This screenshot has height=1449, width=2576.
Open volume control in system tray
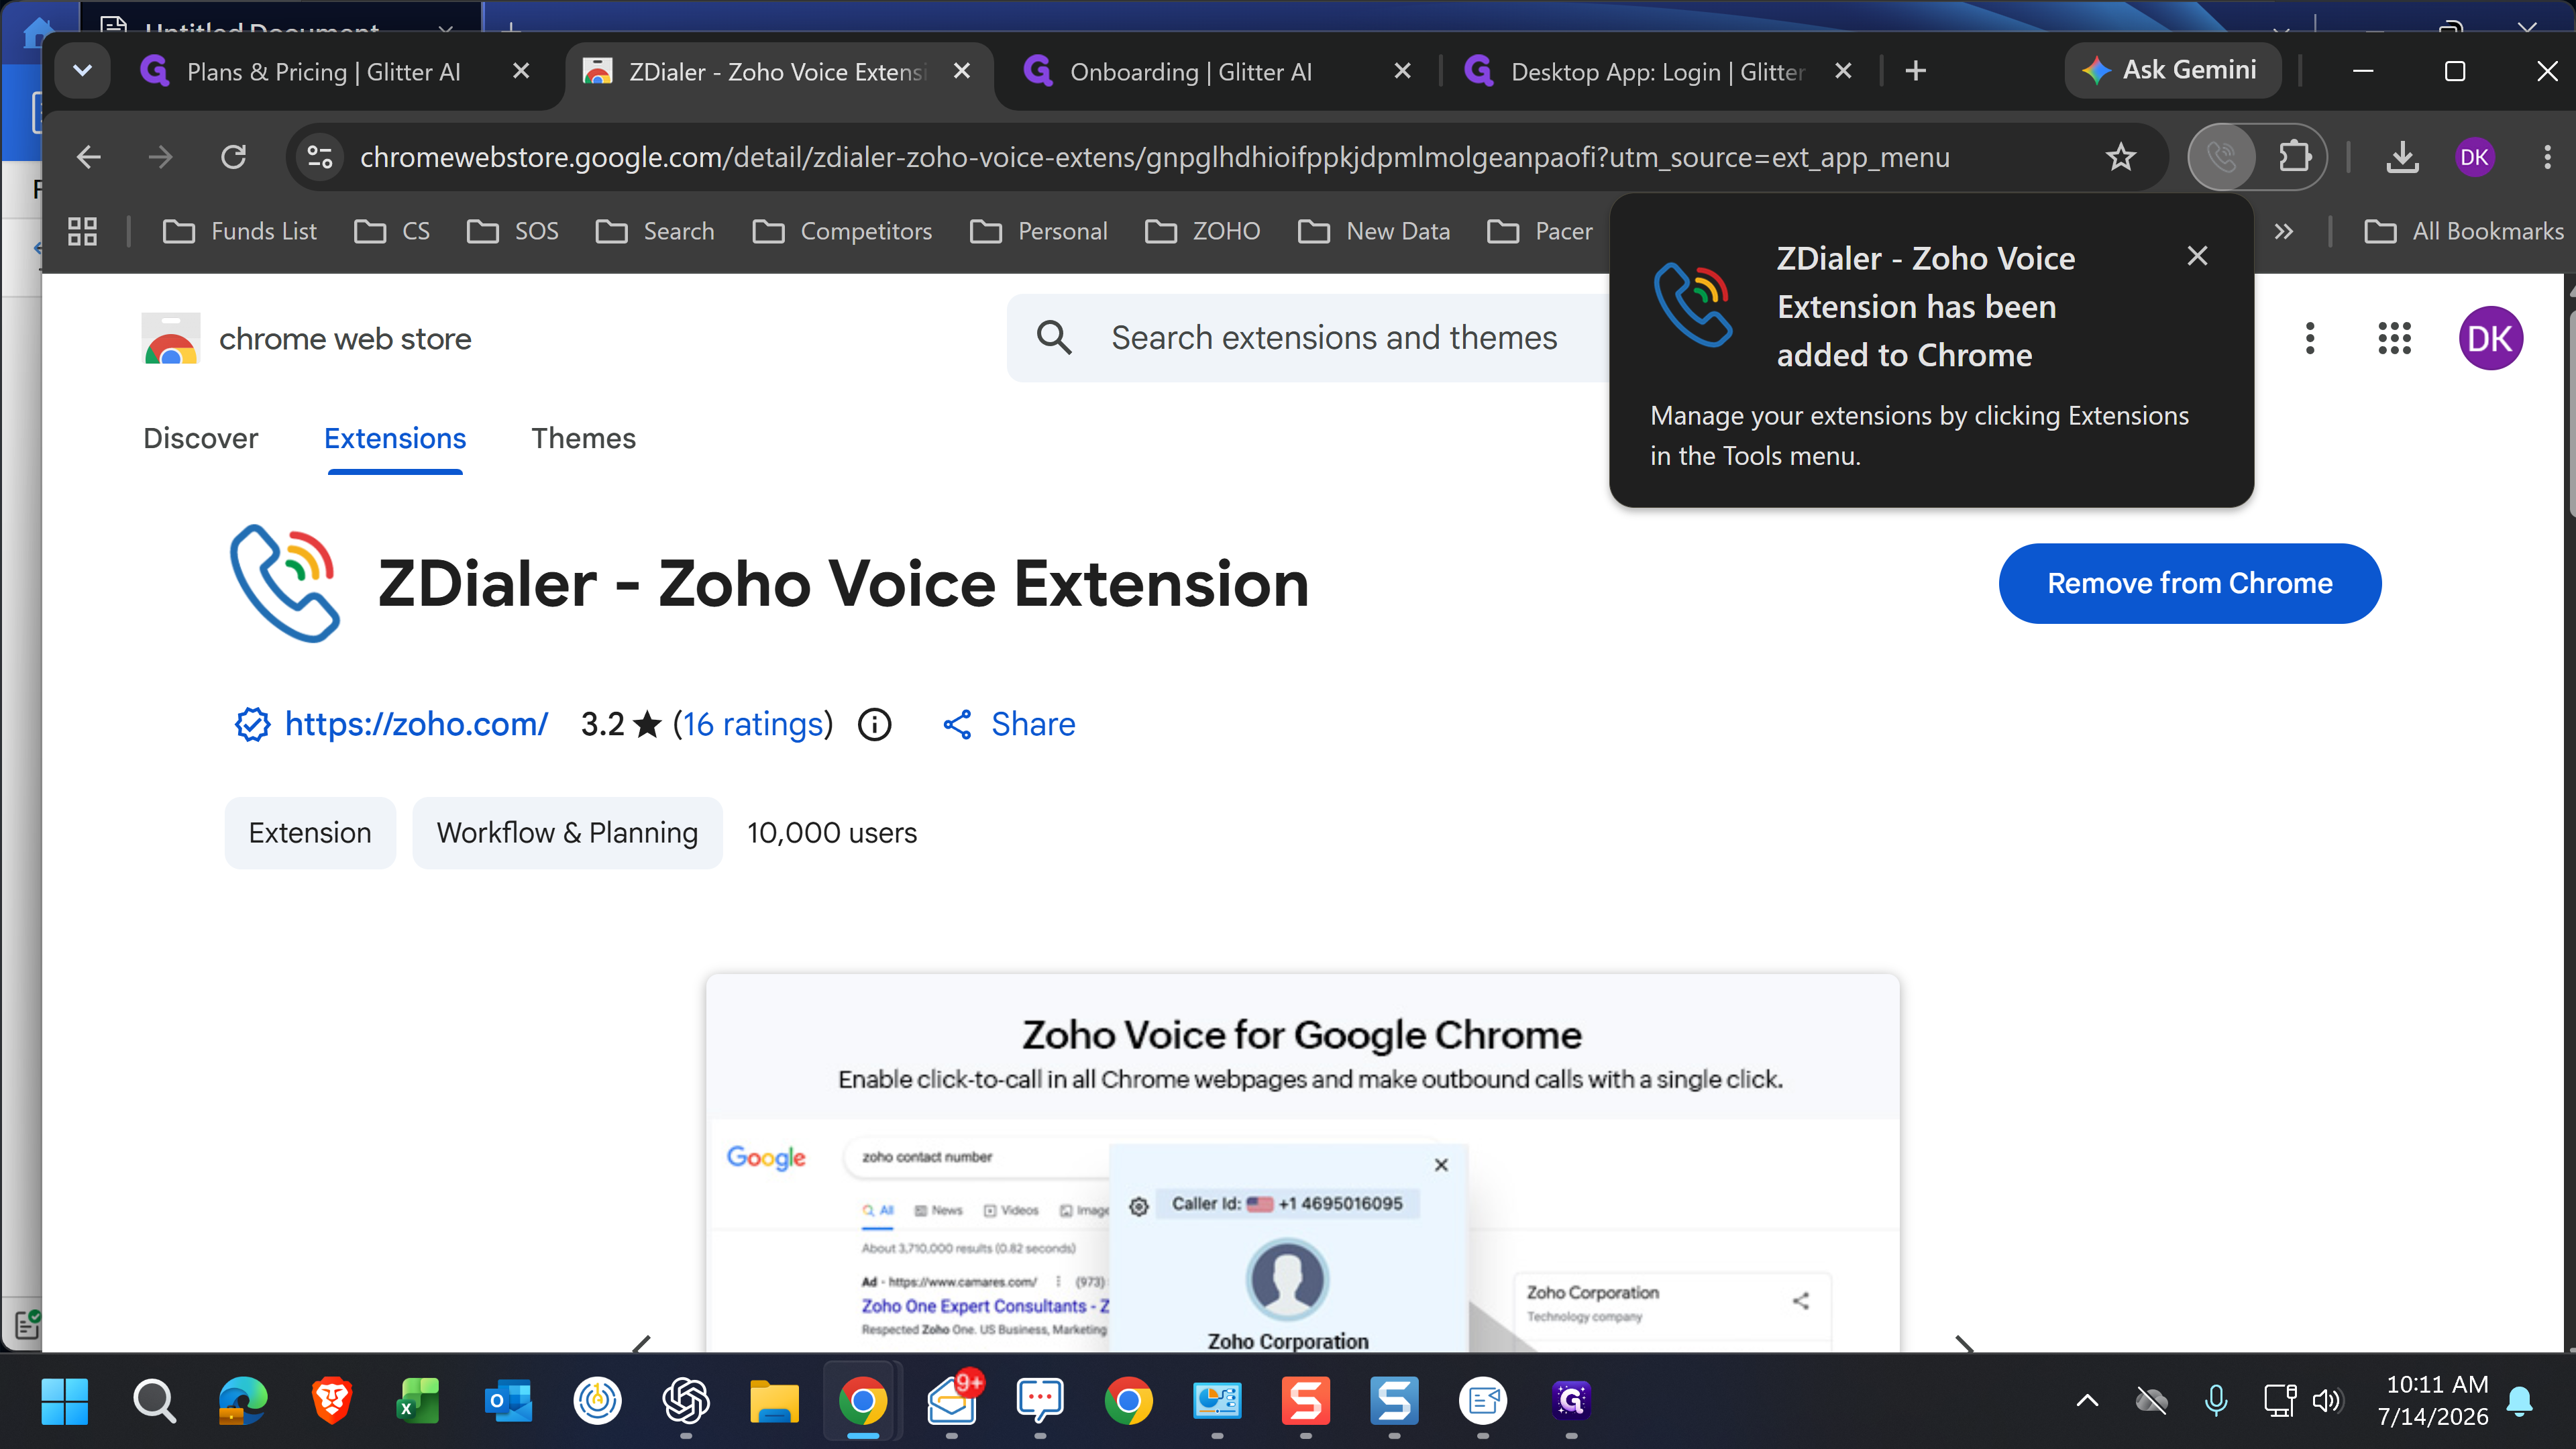point(2327,1401)
